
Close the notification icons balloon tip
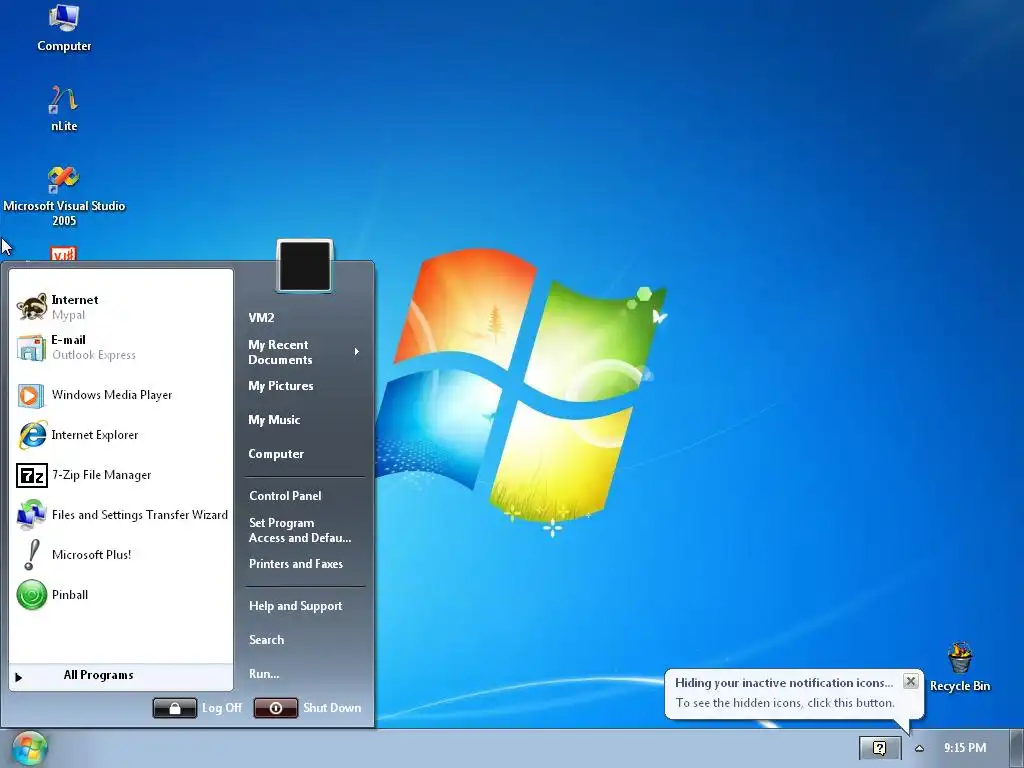click(910, 682)
